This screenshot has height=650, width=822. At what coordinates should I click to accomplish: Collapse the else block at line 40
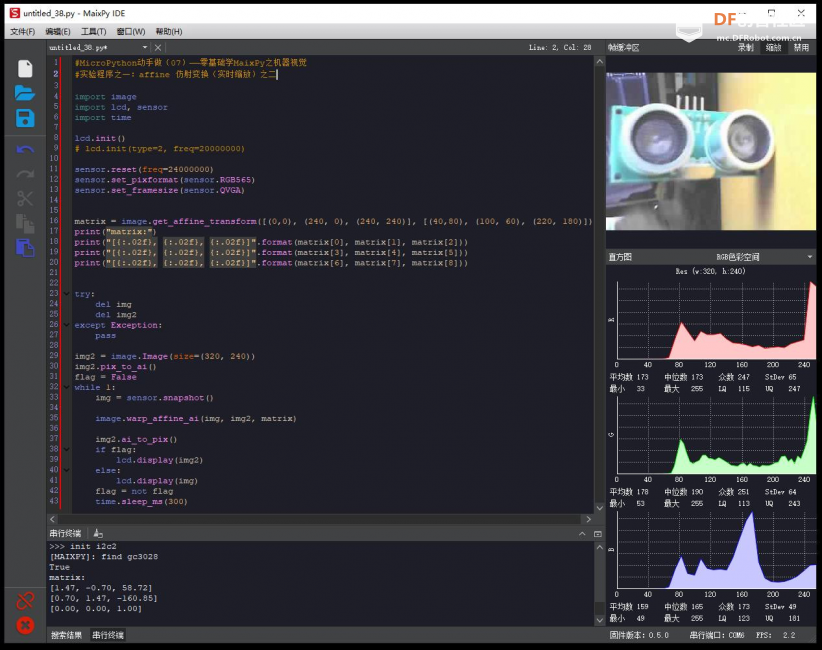(67, 470)
